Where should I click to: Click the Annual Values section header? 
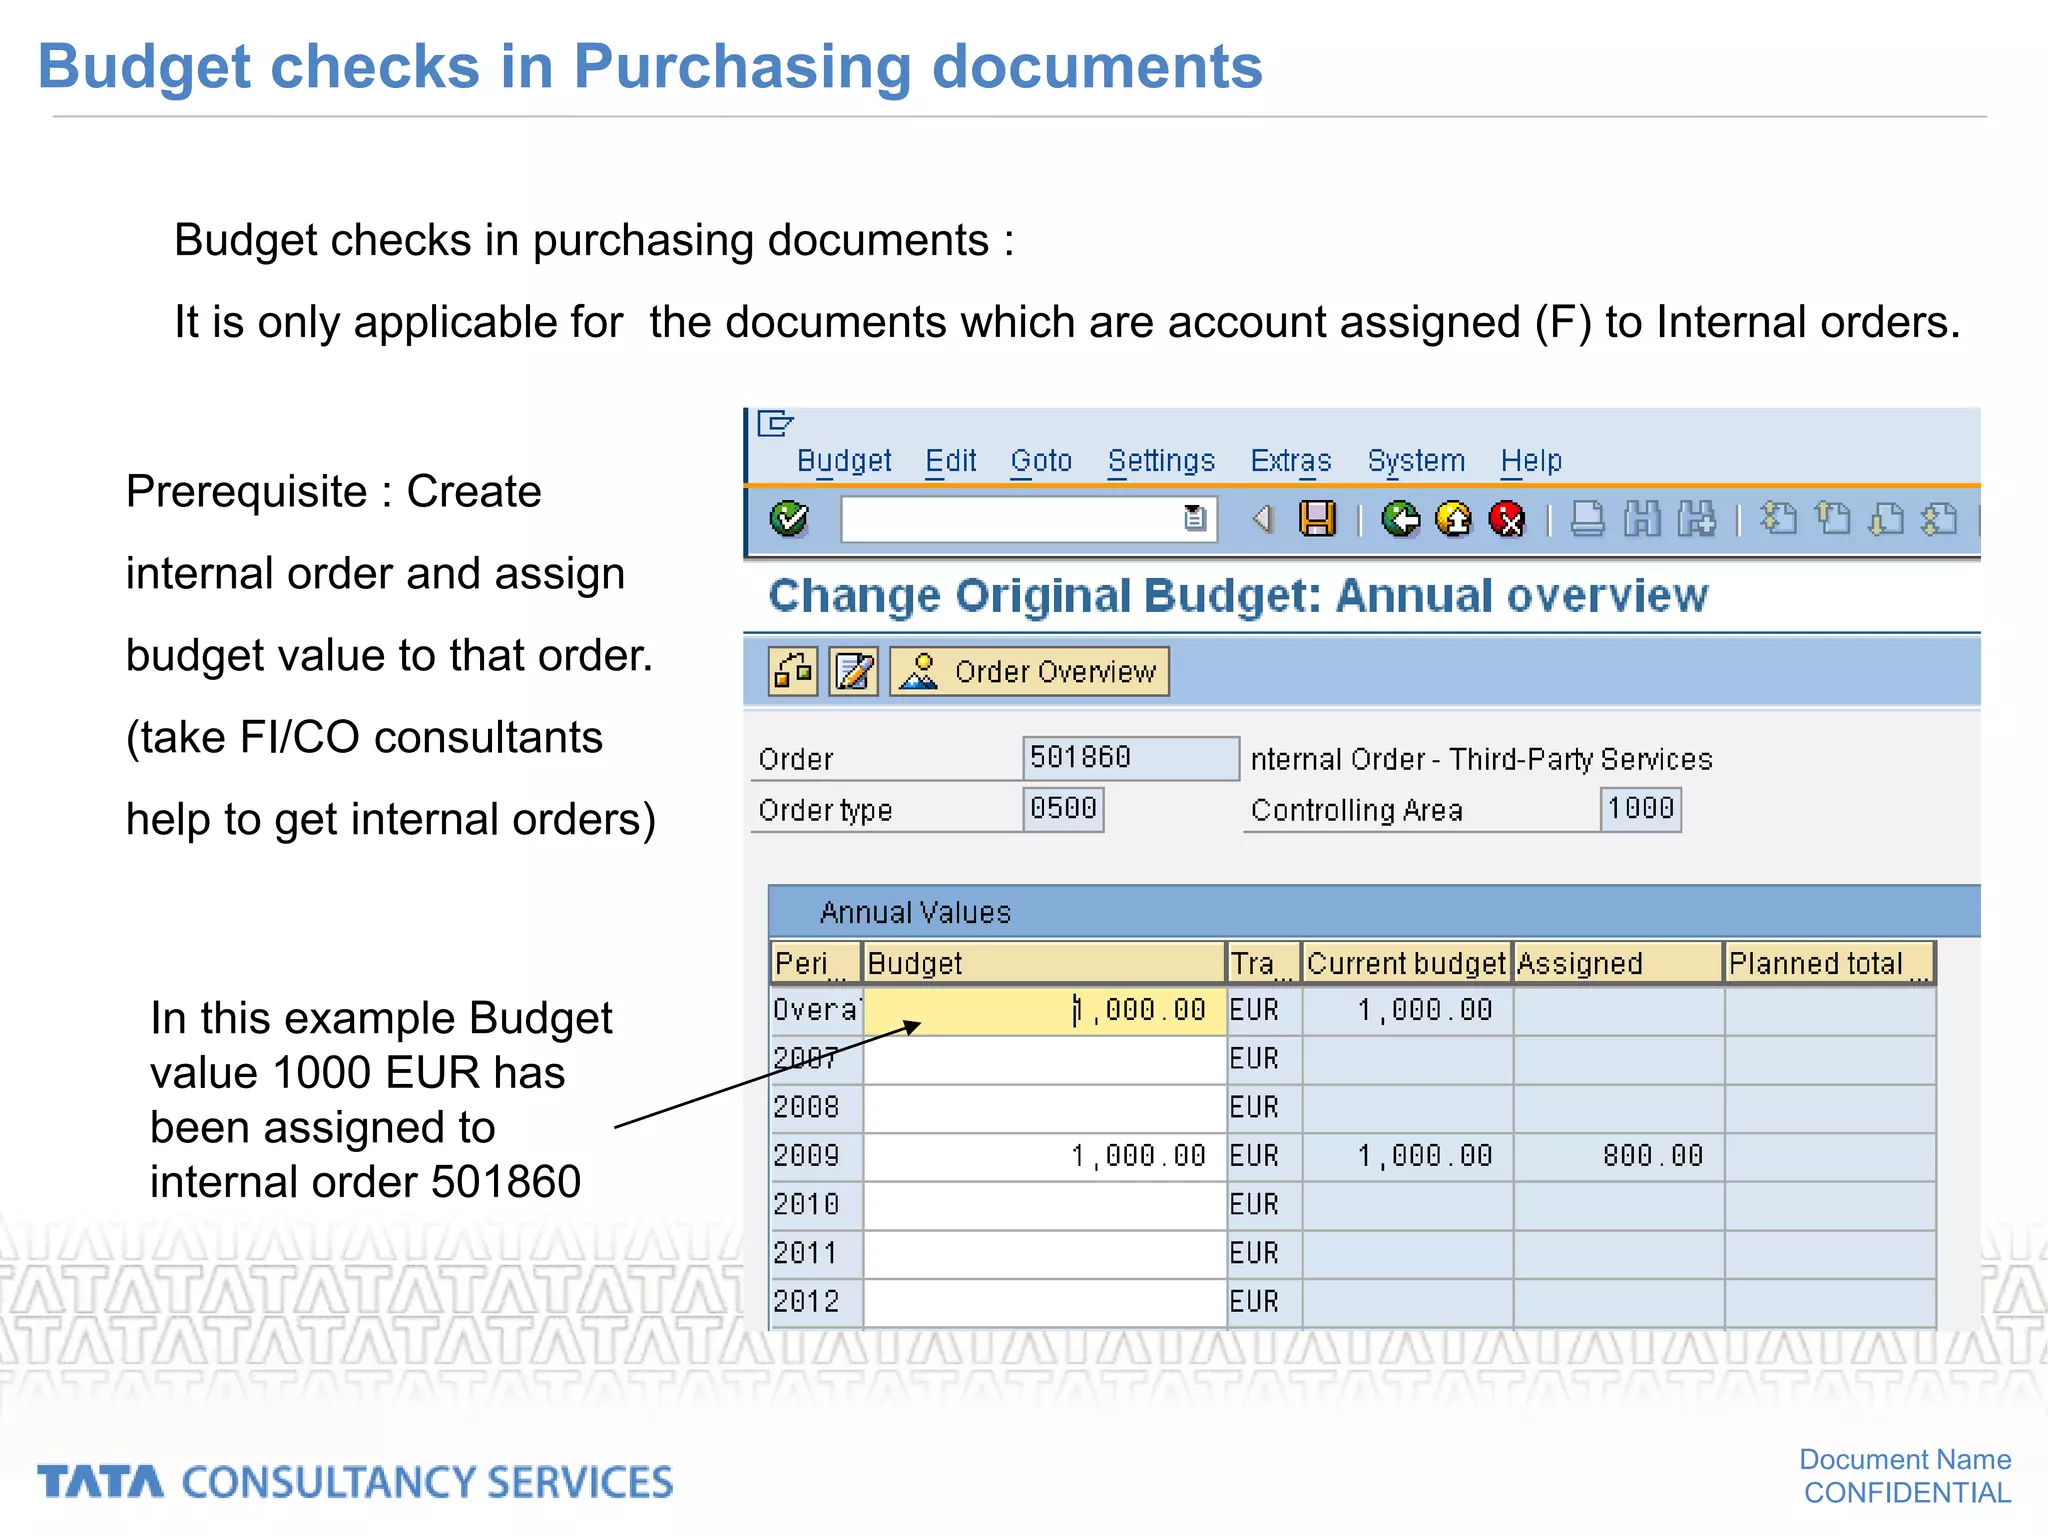pyautogui.click(x=1374, y=911)
